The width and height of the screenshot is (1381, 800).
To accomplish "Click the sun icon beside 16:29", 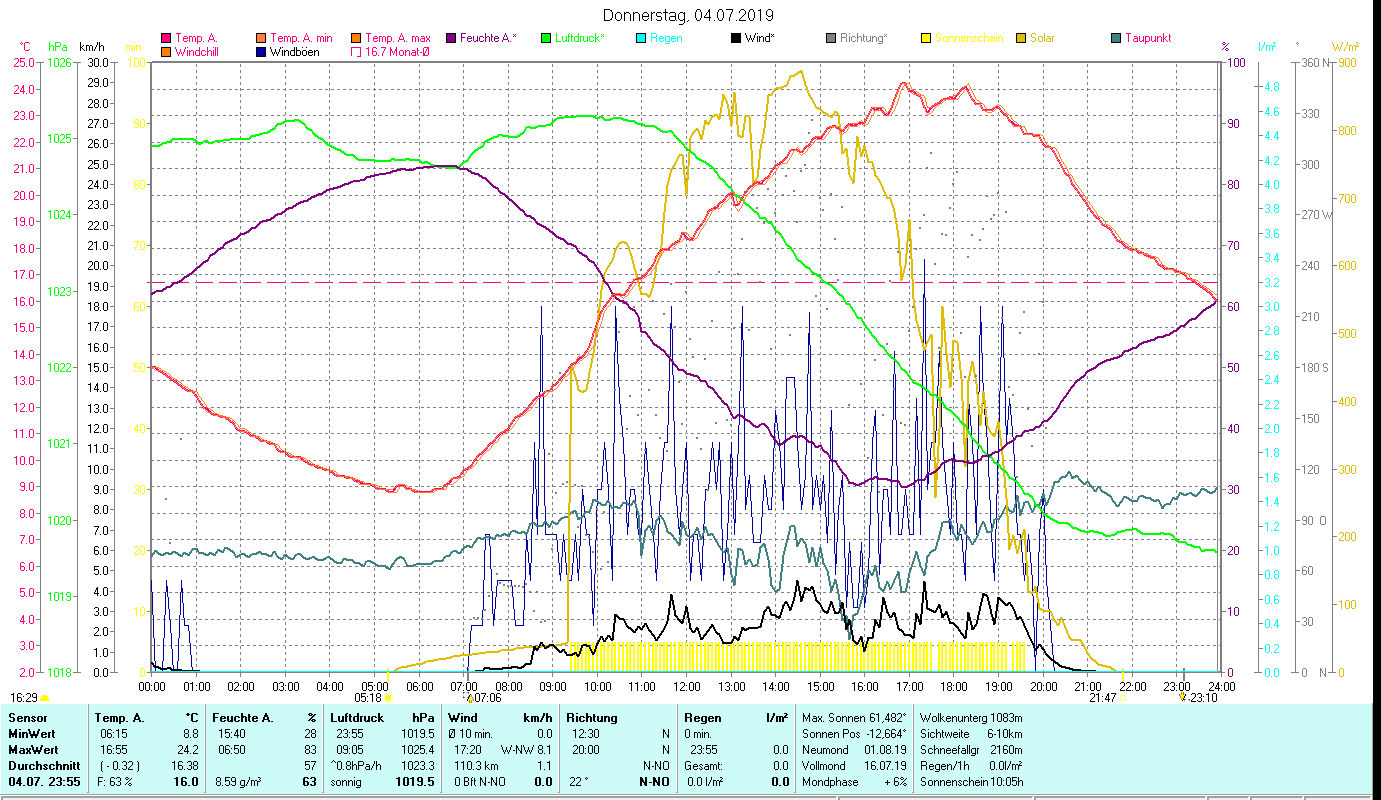I will [45, 698].
